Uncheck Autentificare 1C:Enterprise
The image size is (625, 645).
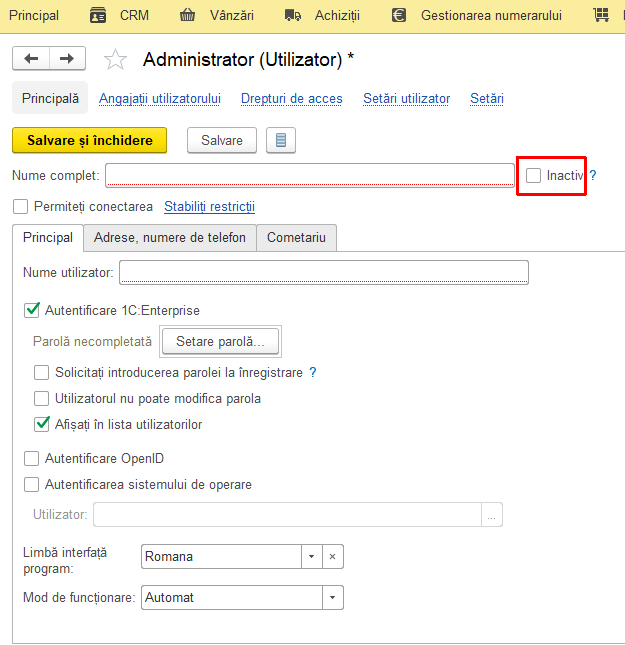point(32,310)
